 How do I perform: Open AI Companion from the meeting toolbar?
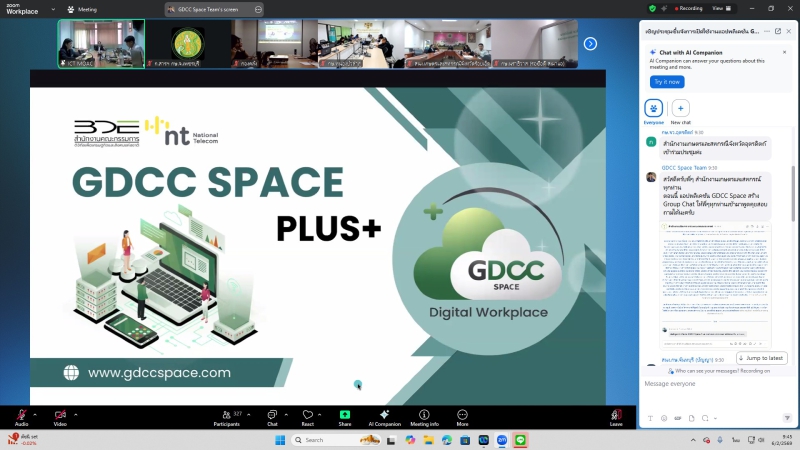[384, 414]
